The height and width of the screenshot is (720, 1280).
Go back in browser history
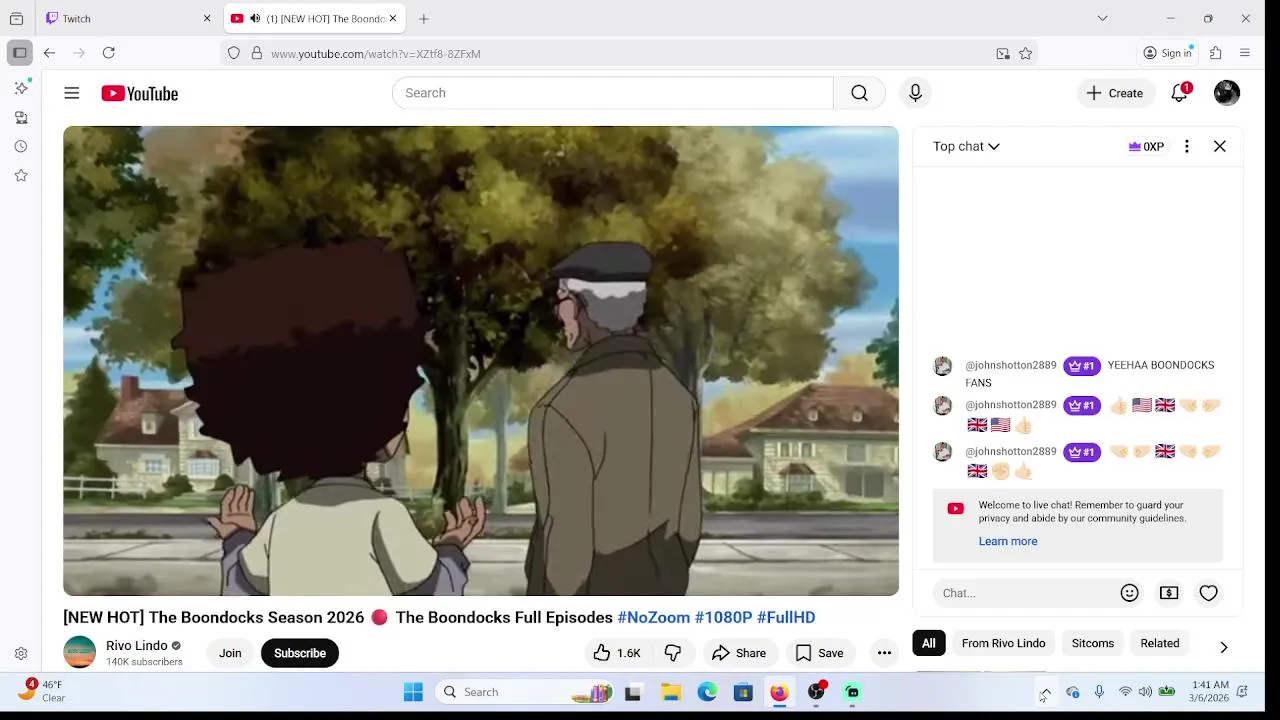[49, 53]
